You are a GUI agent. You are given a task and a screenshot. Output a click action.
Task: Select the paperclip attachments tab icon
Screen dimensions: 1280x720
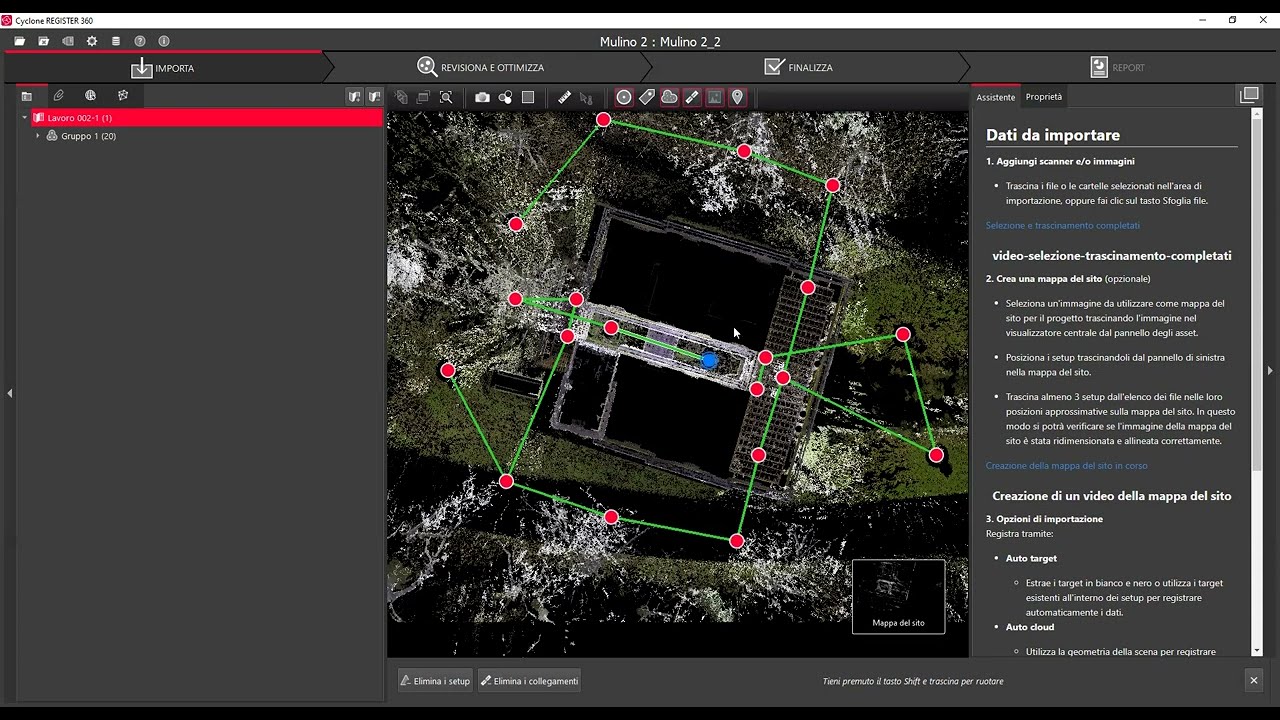click(x=59, y=96)
